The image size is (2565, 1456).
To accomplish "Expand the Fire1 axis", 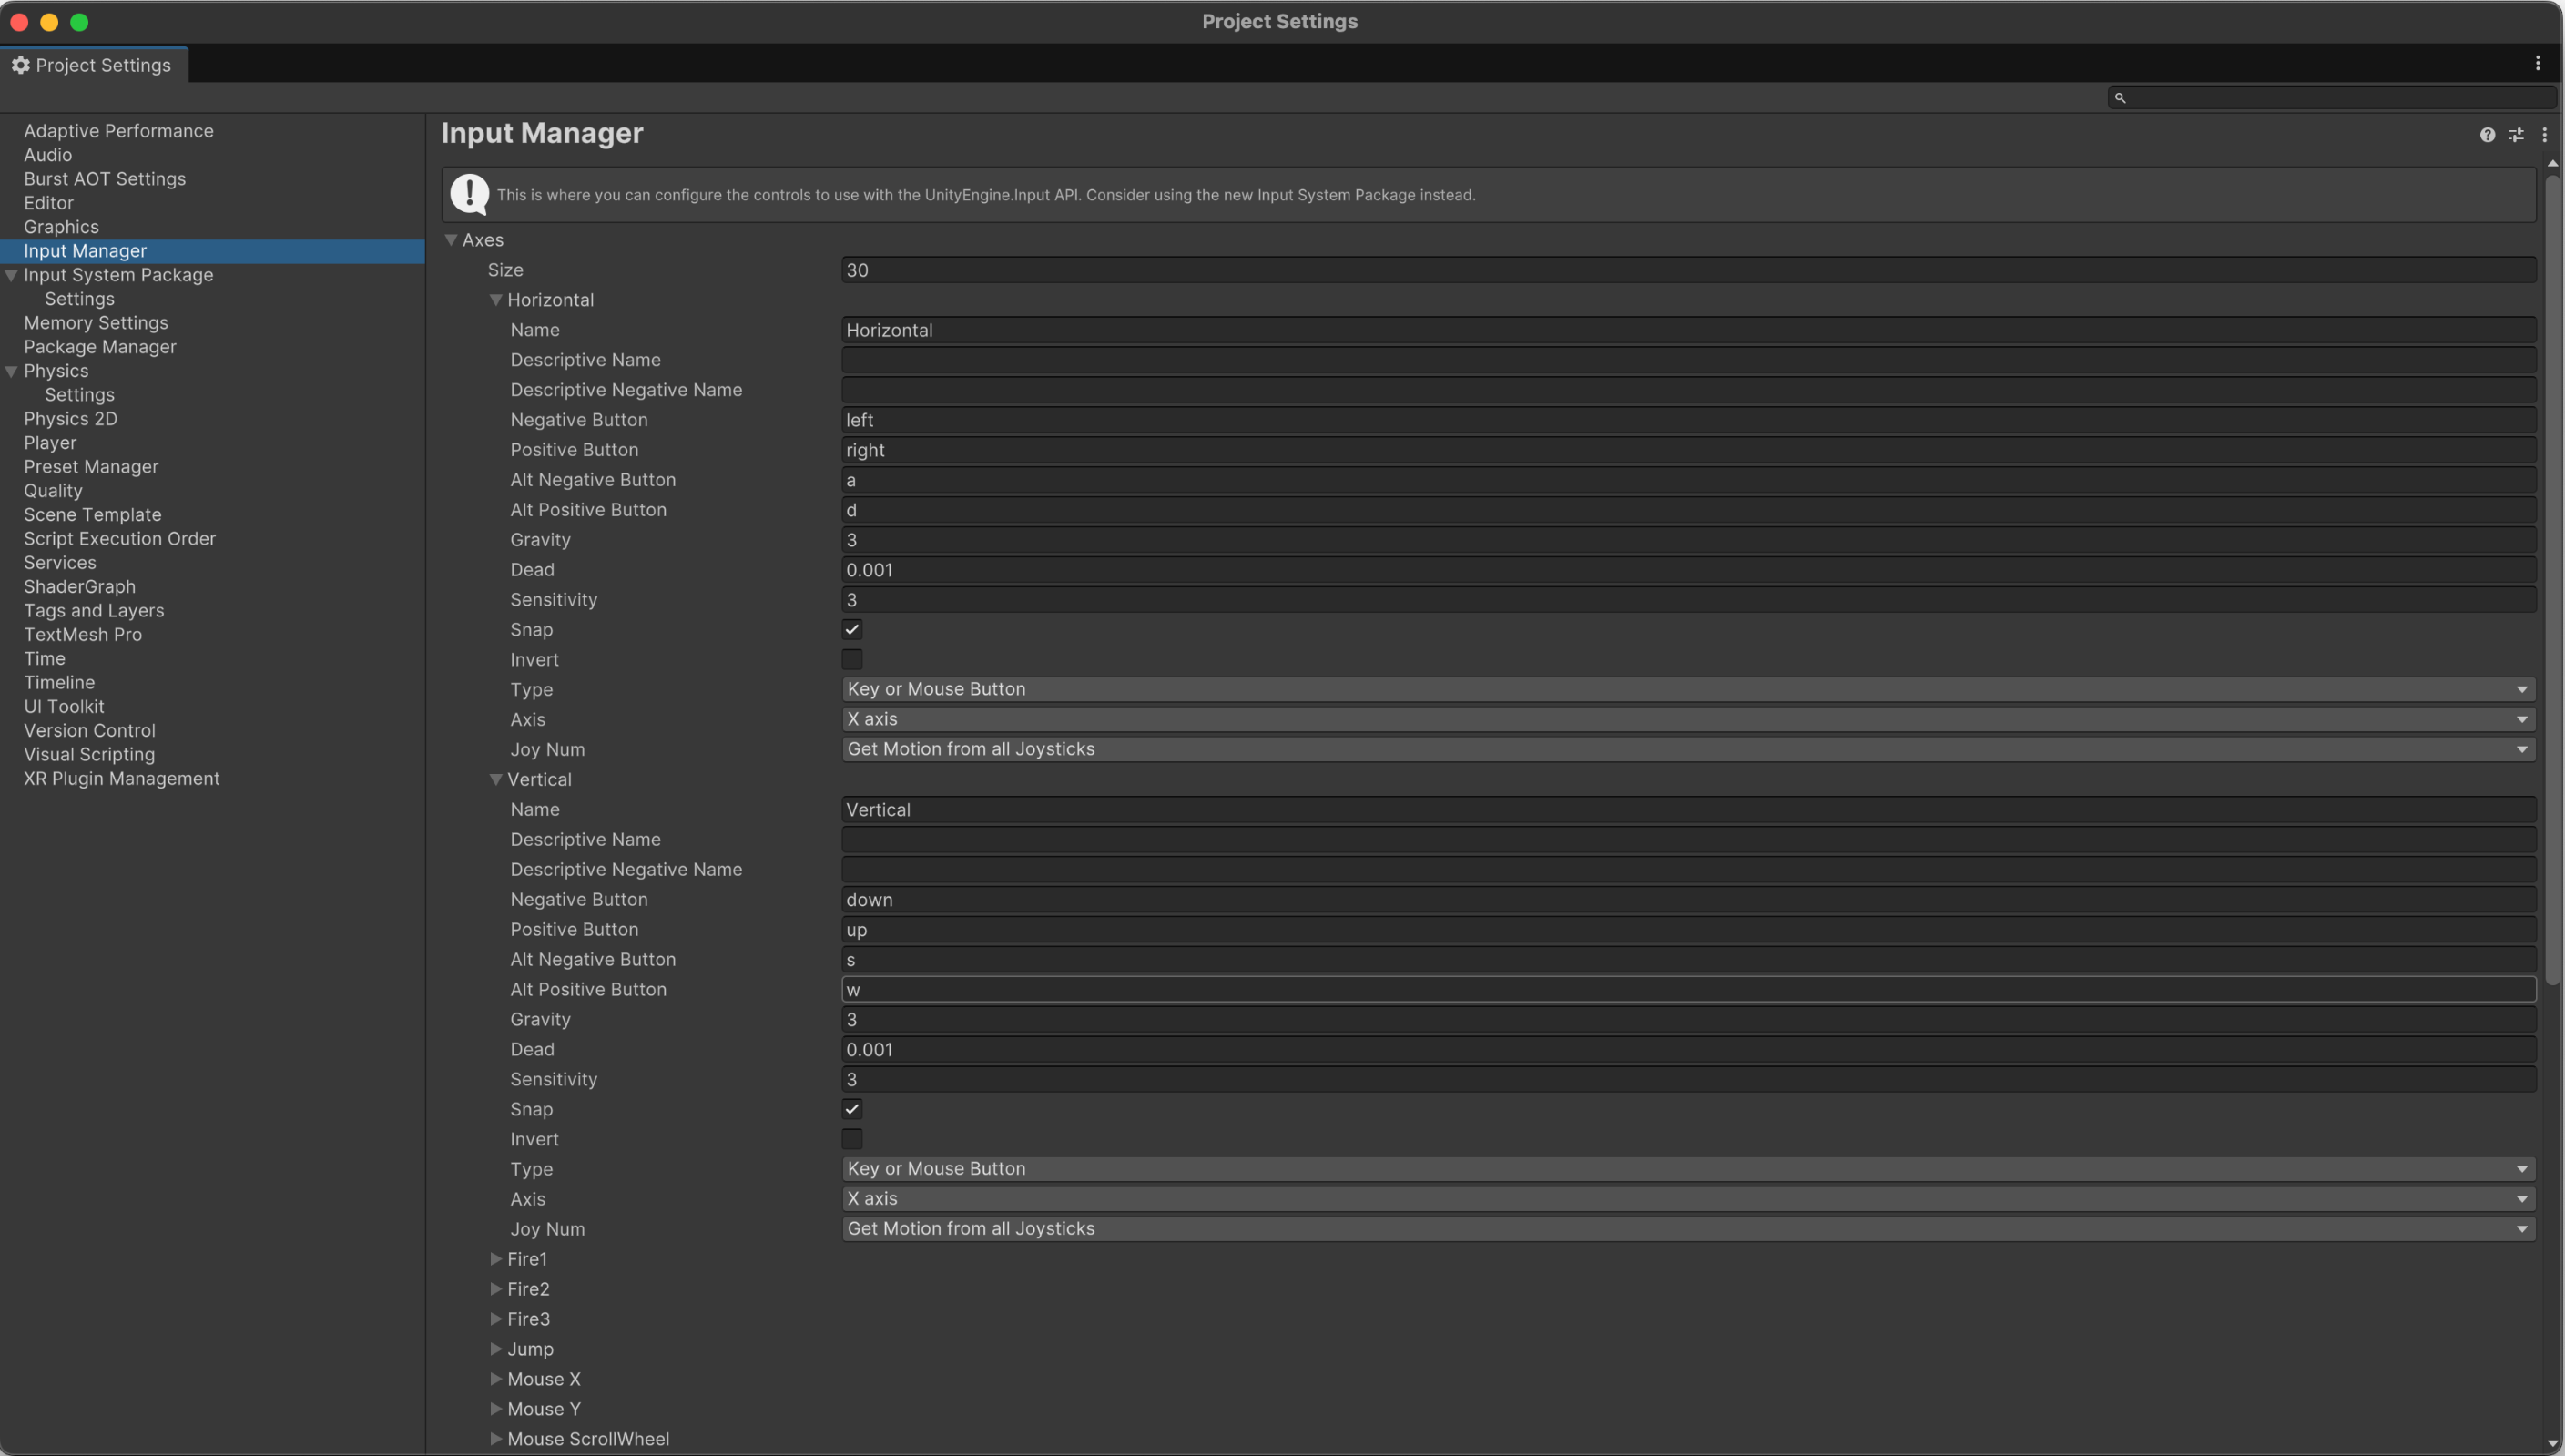I will (x=495, y=1259).
